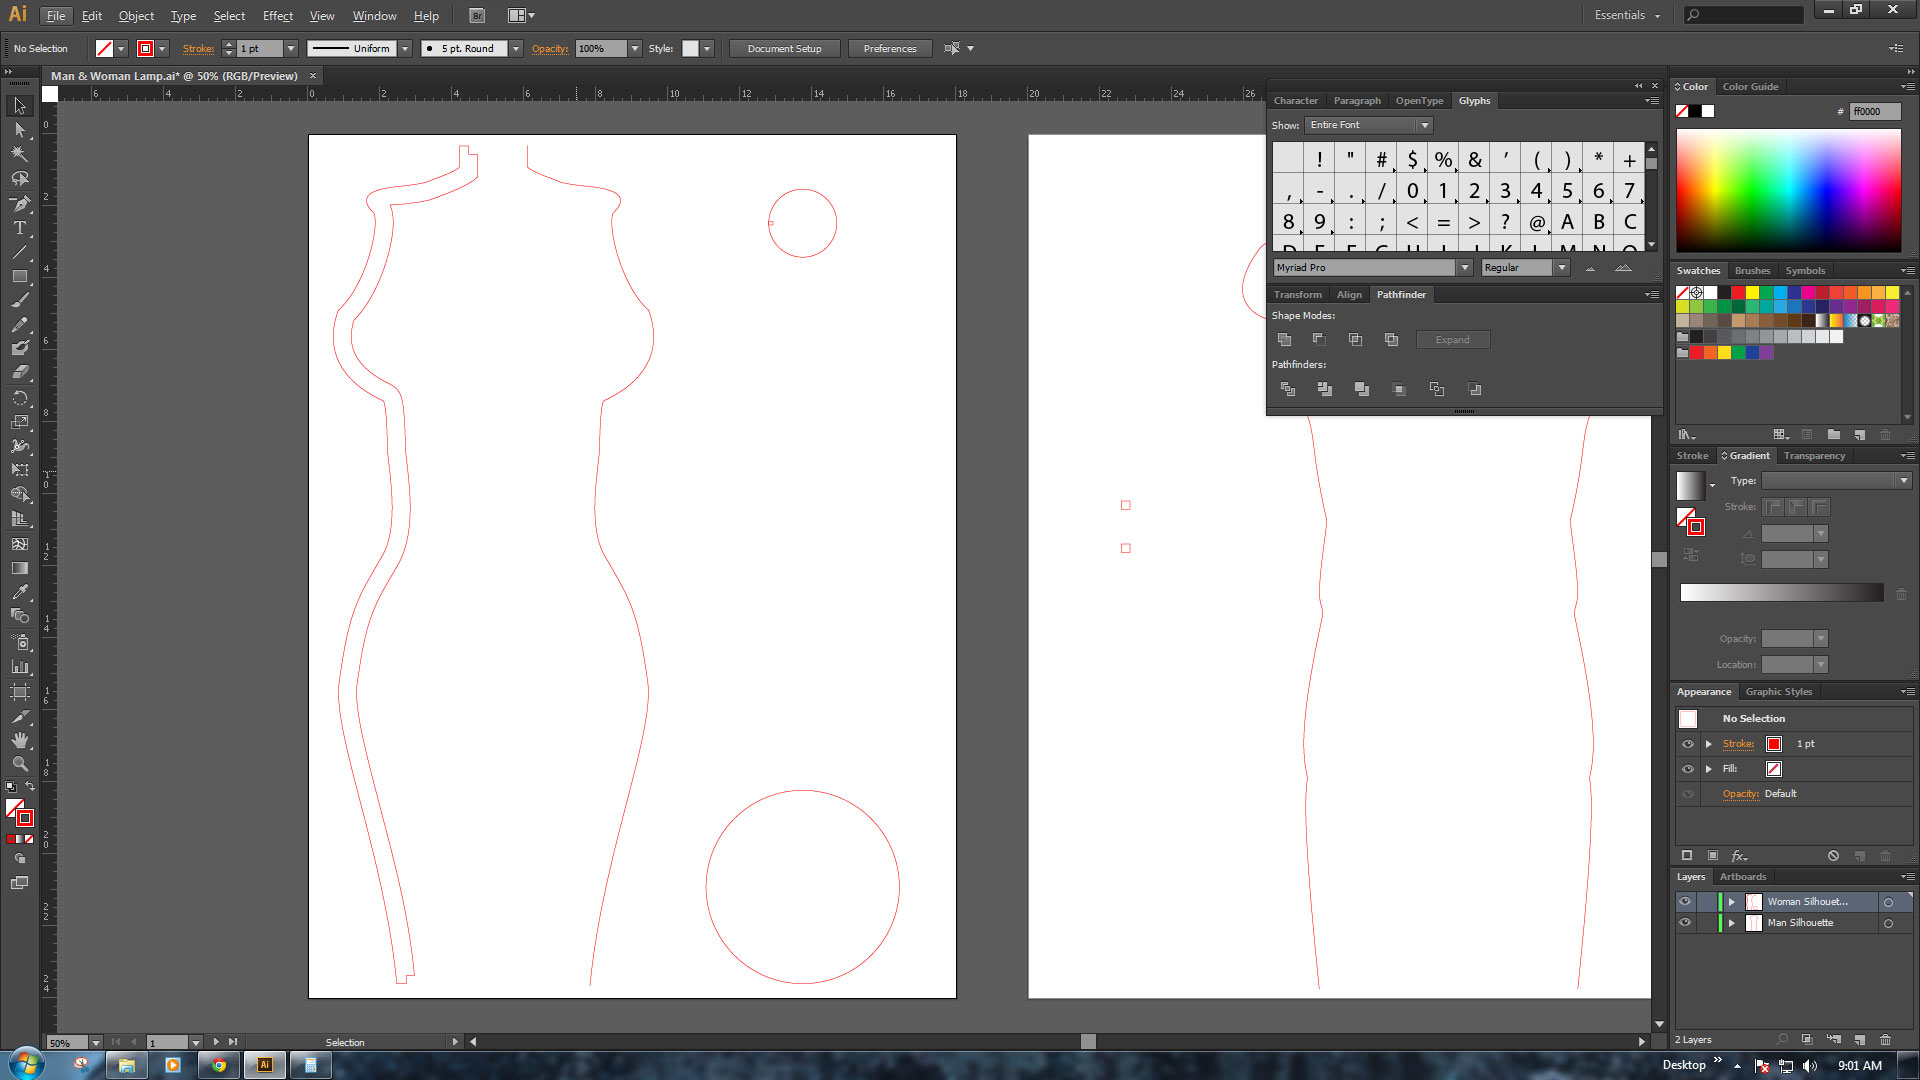The height and width of the screenshot is (1080, 1920).
Task: Toggle Stroke attribute visibility in Appearance
Action: point(1688,744)
